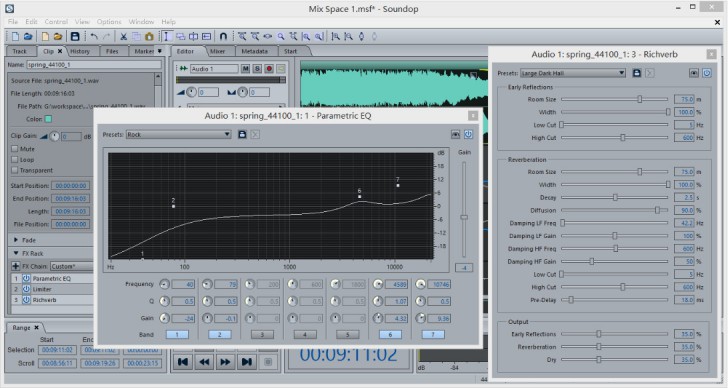Select the time selection I-beam tool
This screenshot has width=728, height=388.
(x=166, y=36)
